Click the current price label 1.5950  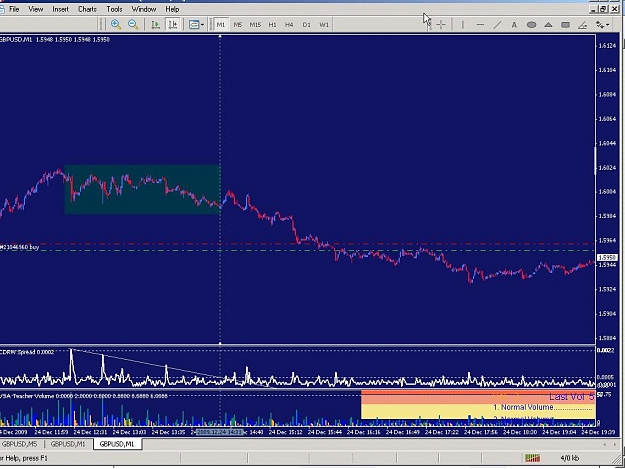pyautogui.click(x=607, y=258)
